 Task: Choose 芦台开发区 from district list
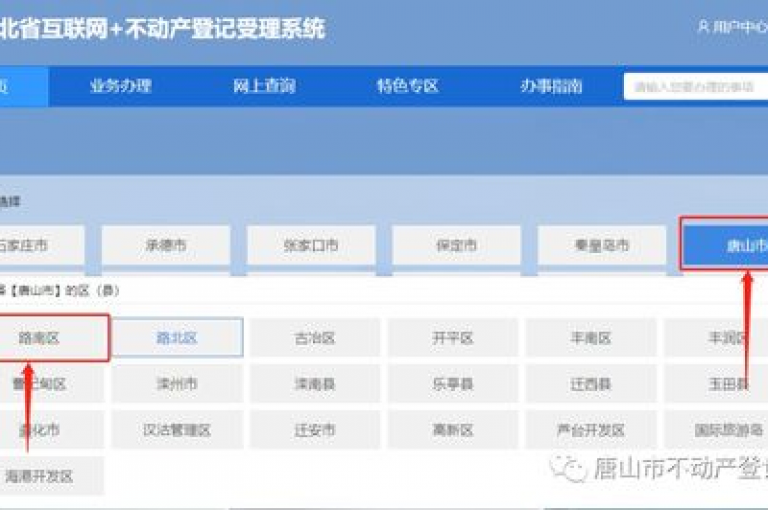point(591,430)
